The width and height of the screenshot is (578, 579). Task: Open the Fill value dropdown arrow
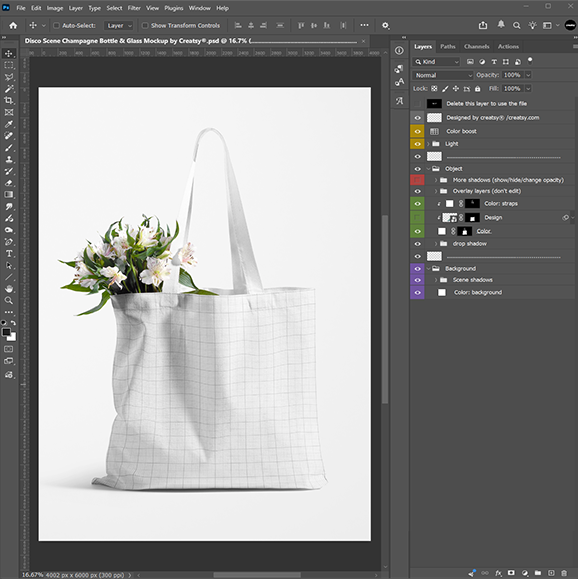pyautogui.click(x=528, y=89)
